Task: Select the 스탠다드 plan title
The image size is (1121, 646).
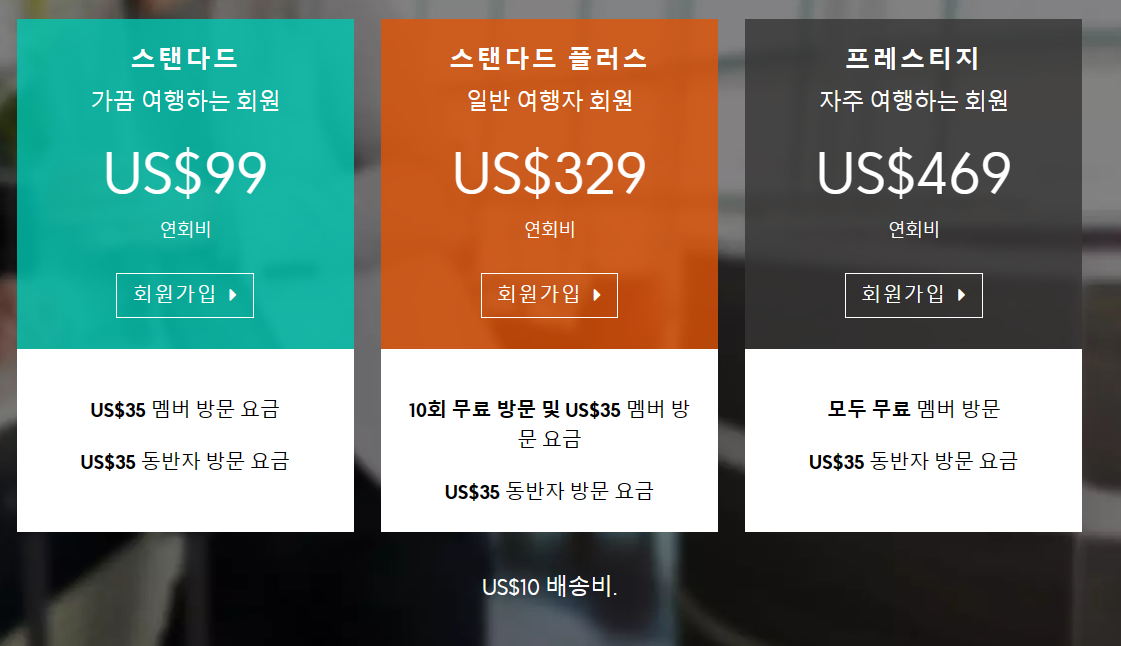Action: point(184,57)
